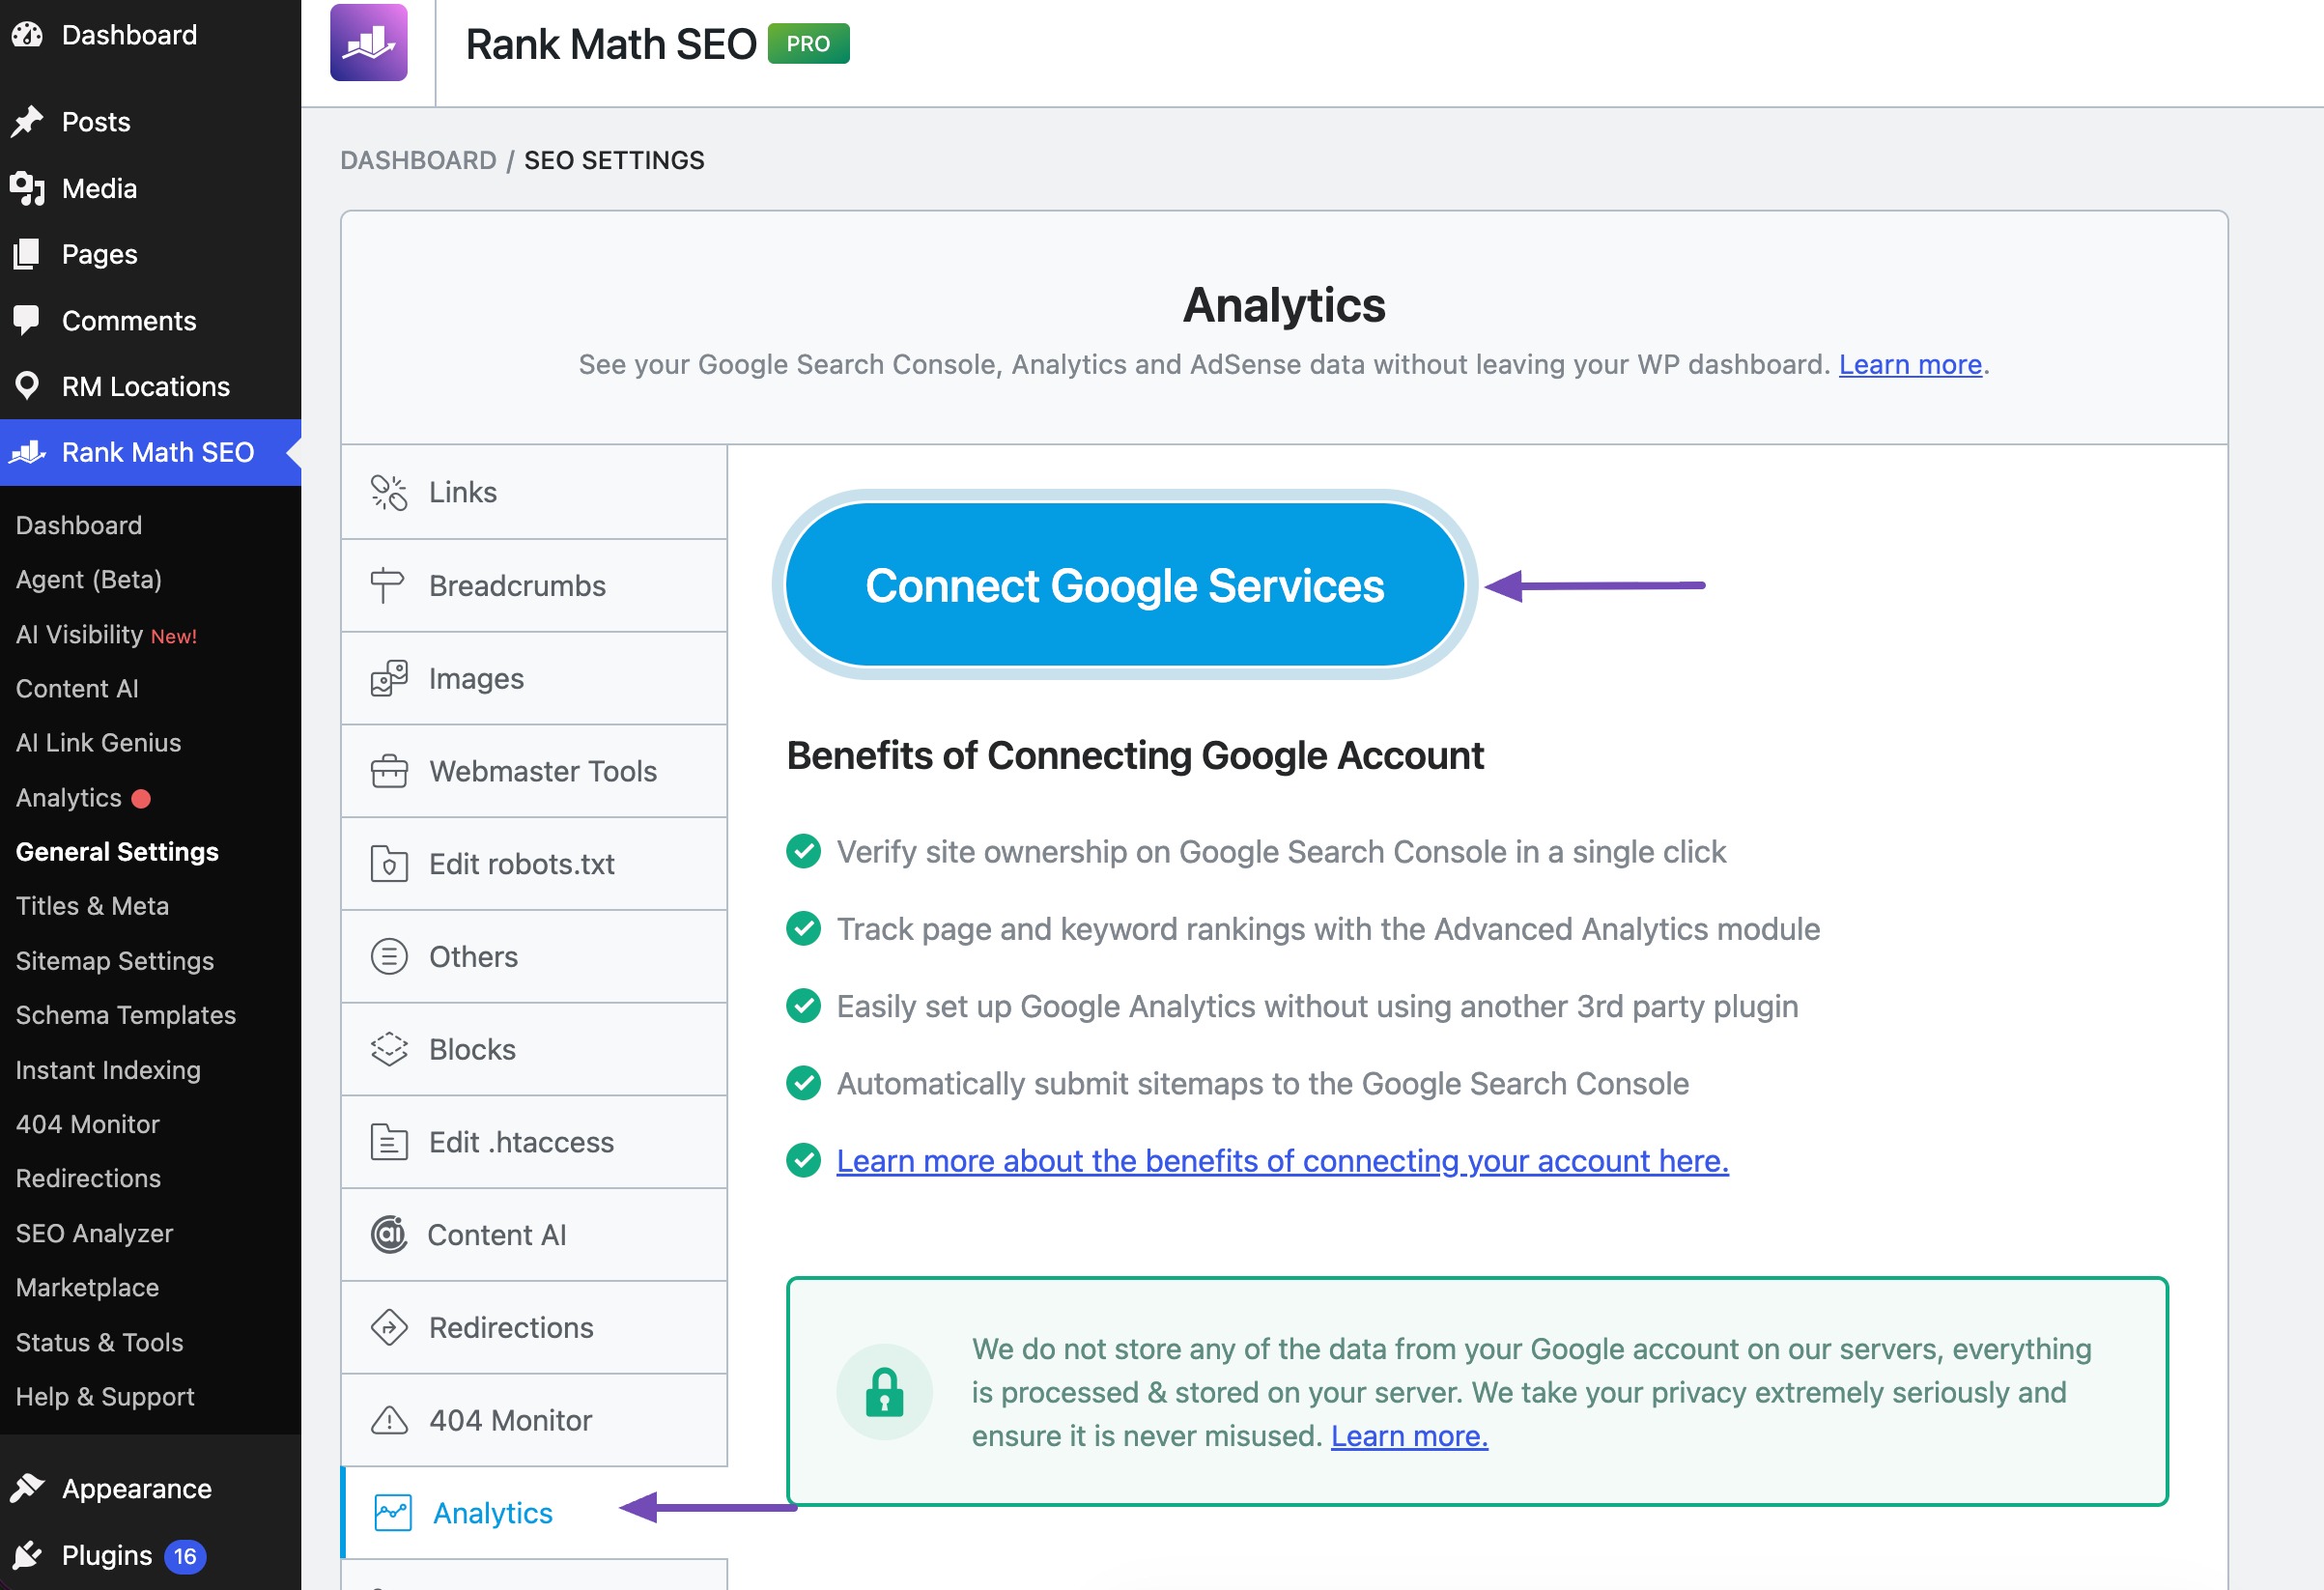Image resolution: width=2324 pixels, height=1590 pixels.
Task: Open Status & Tools submenu item
Action: pyautogui.click(x=100, y=1342)
